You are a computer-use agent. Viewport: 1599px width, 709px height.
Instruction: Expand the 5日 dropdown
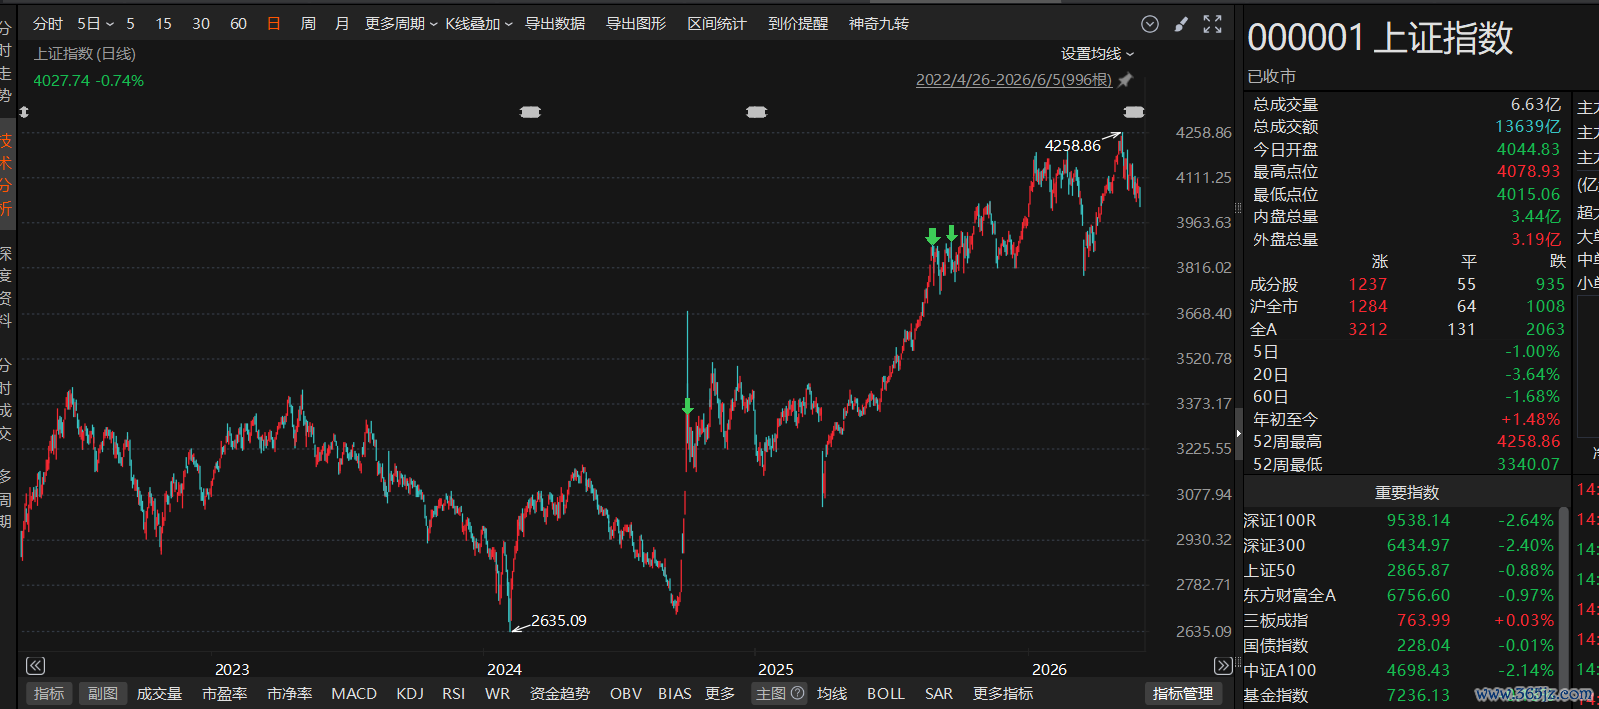tap(95, 24)
